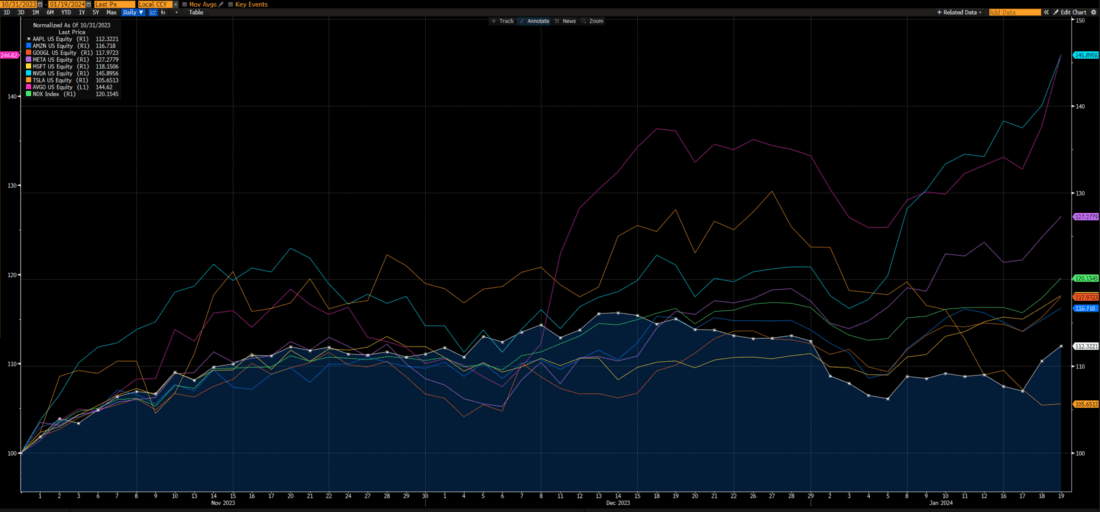Select the YTD time range tab
This screenshot has width=1100, height=512.
coord(66,13)
